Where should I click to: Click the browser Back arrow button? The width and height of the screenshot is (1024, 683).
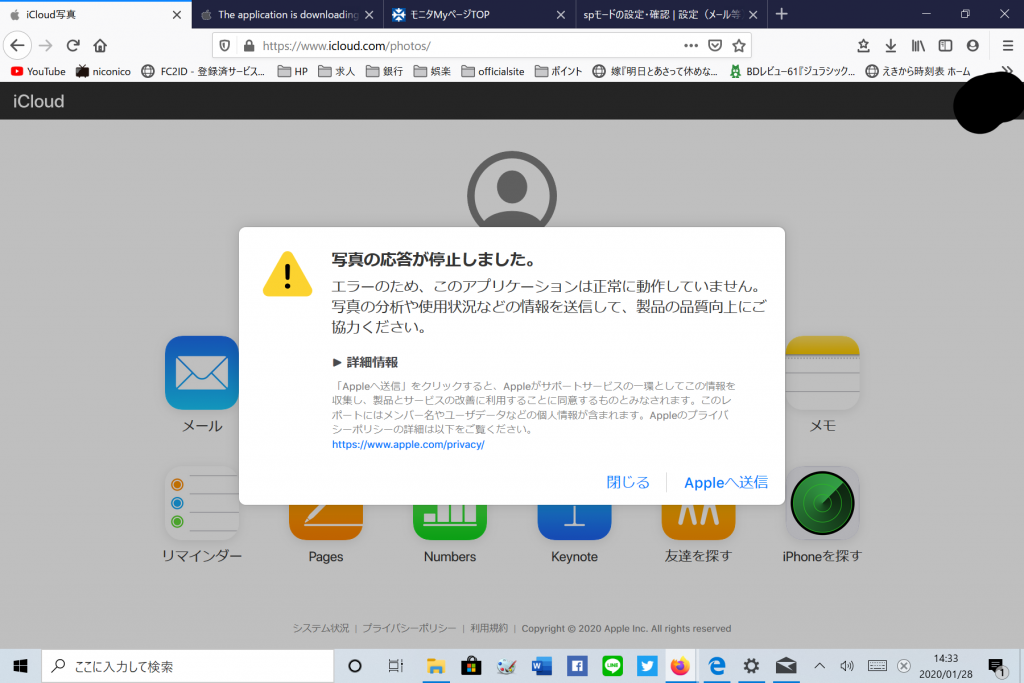18,46
